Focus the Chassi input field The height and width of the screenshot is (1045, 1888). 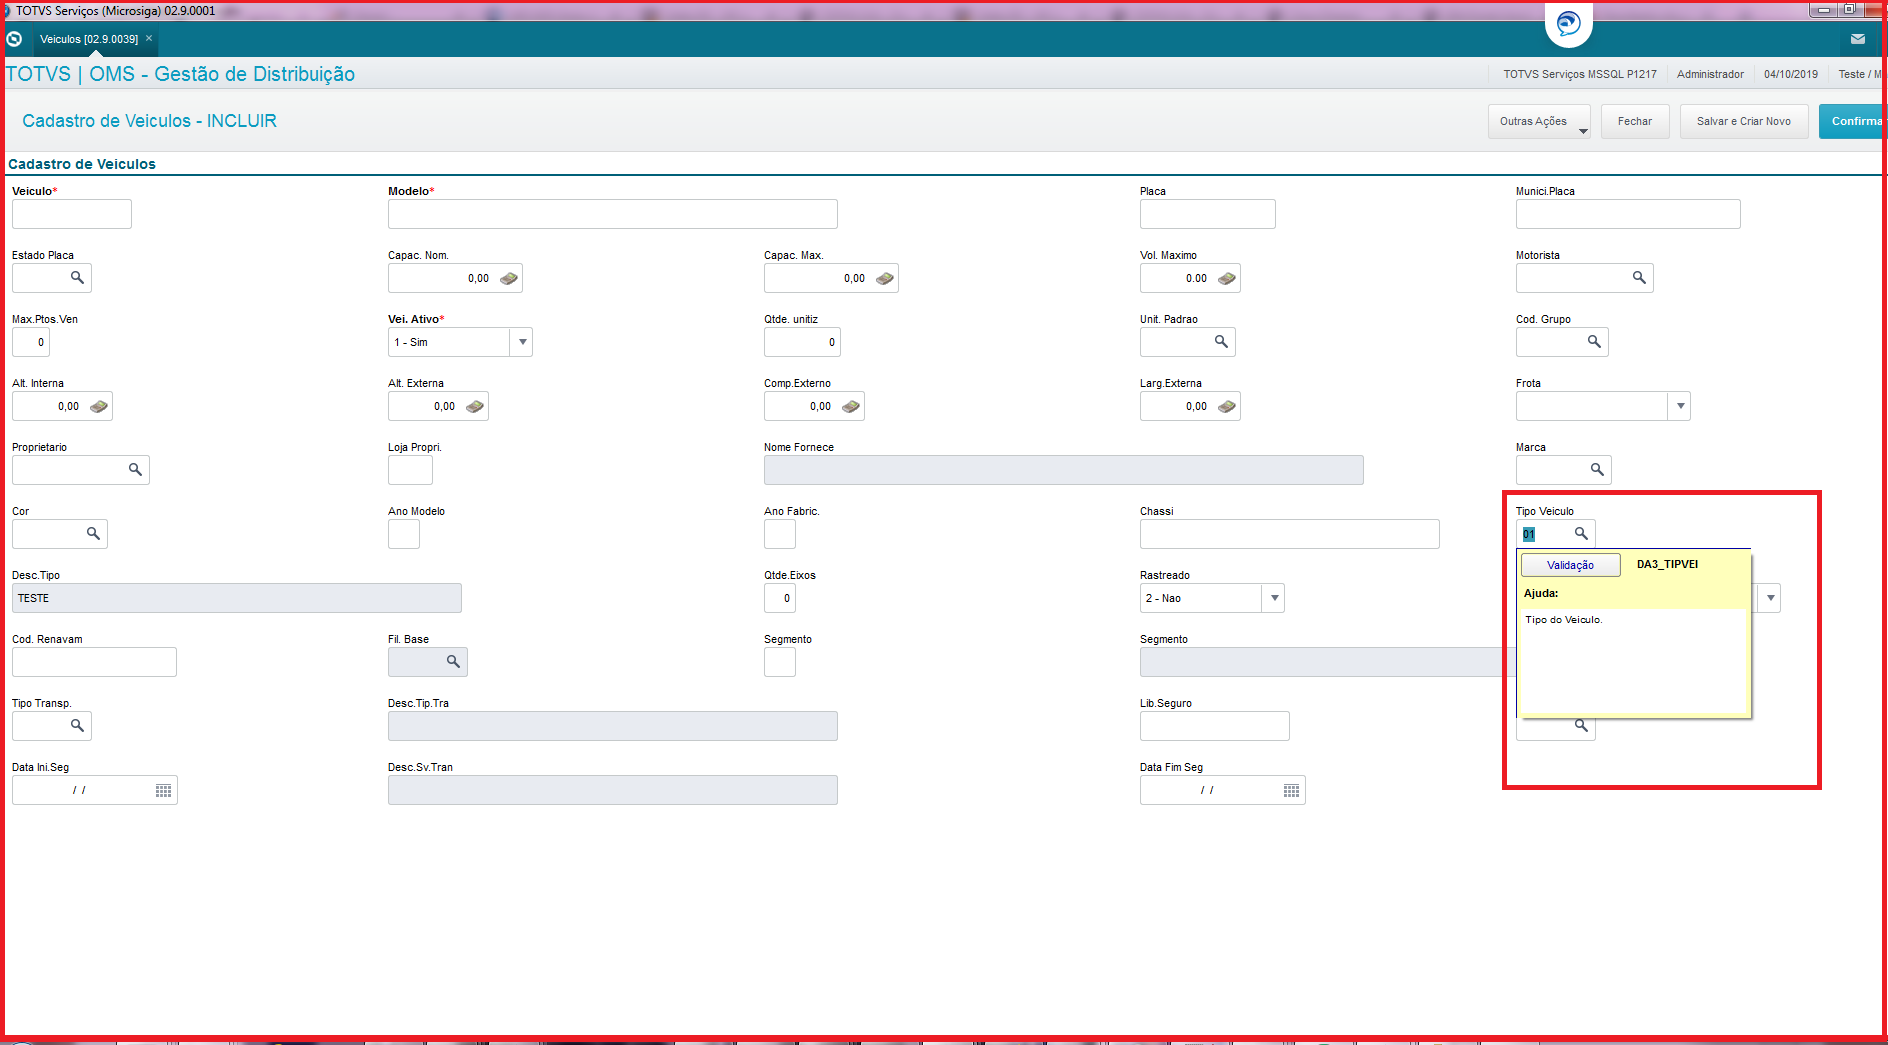point(1290,534)
